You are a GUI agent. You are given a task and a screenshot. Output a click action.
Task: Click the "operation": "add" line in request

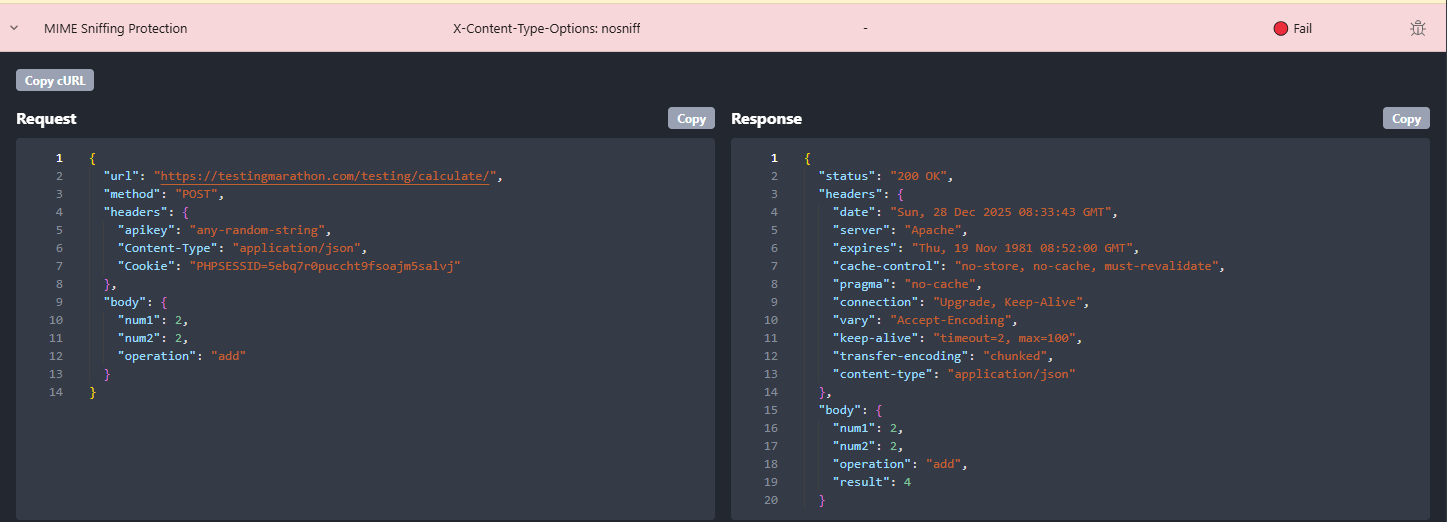click(x=182, y=356)
